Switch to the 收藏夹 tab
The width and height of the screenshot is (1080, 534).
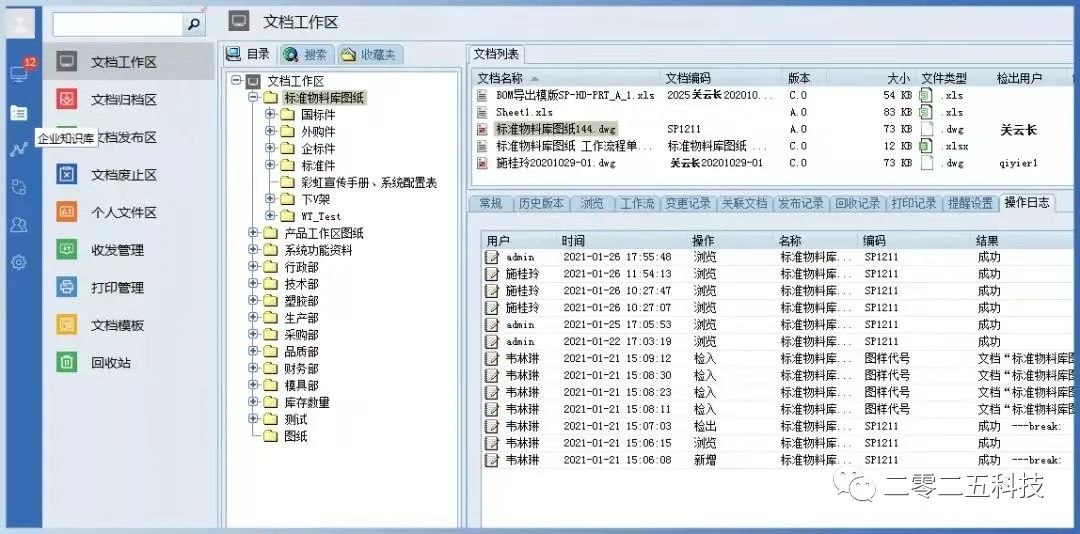tap(371, 55)
